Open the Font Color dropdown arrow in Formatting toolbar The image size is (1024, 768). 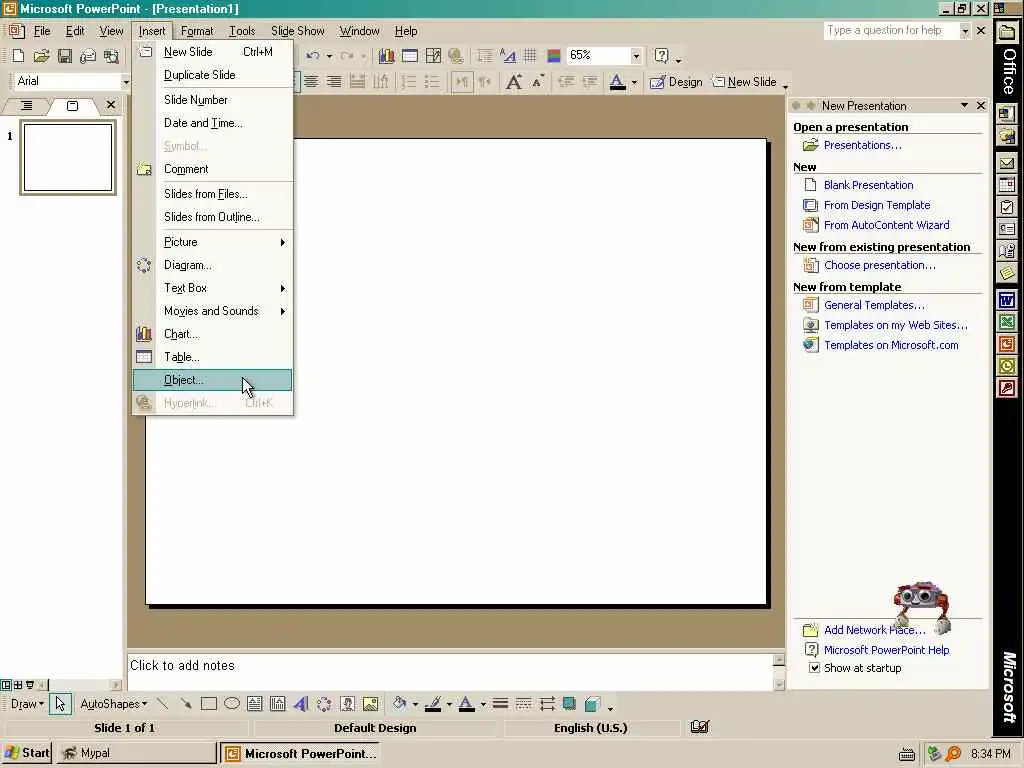coord(633,82)
